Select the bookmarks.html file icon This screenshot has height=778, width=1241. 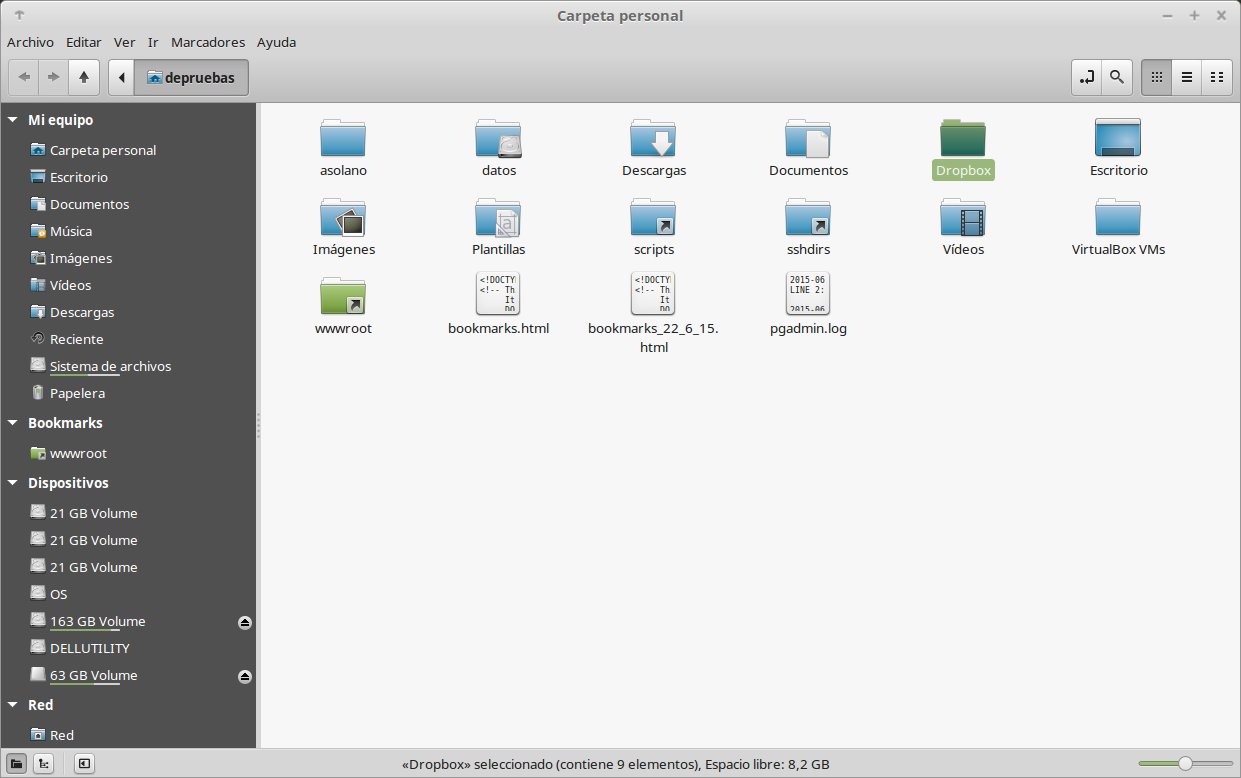[x=498, y=294]
